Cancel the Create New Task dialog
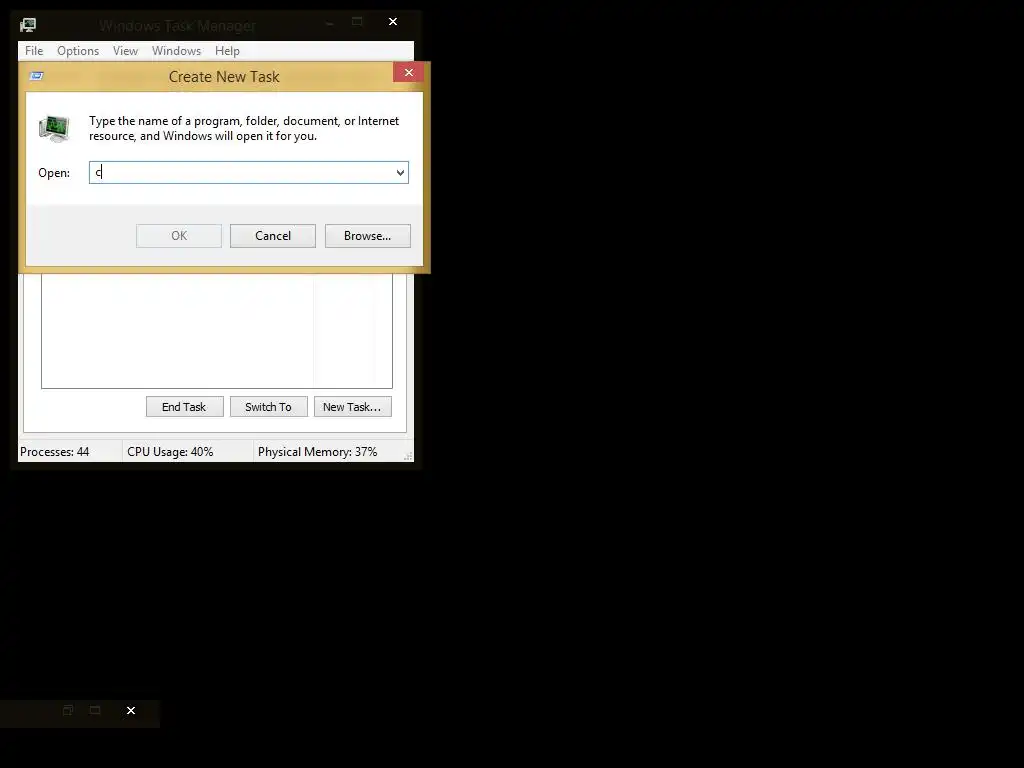This screenshot has width=1024, height=768. tap(273, 236)
